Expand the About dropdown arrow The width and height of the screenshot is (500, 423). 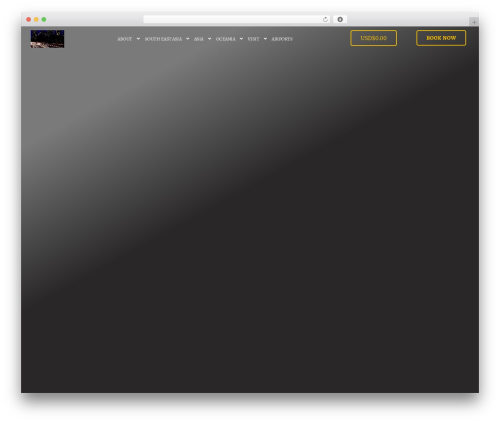tap(138, 39)
